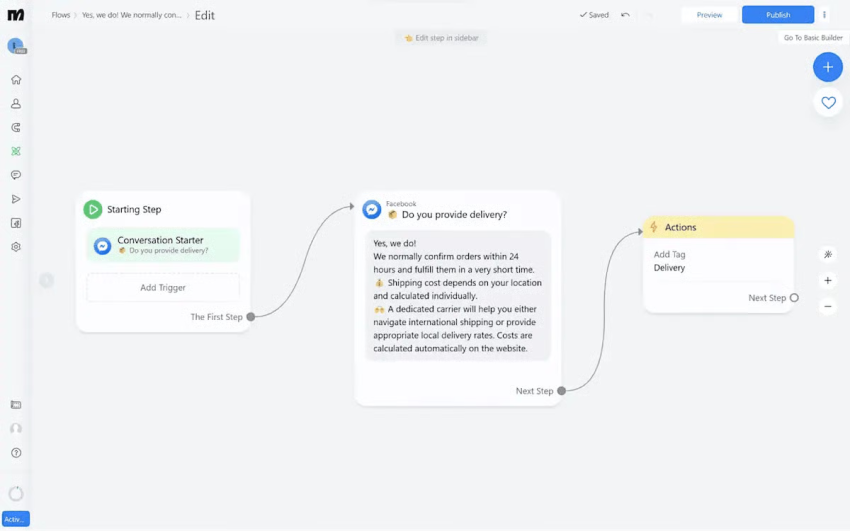Screen dimensions: 850x531
Task: Expand the collapsed sidebar arrow
Action: click(x=46, y=281)
